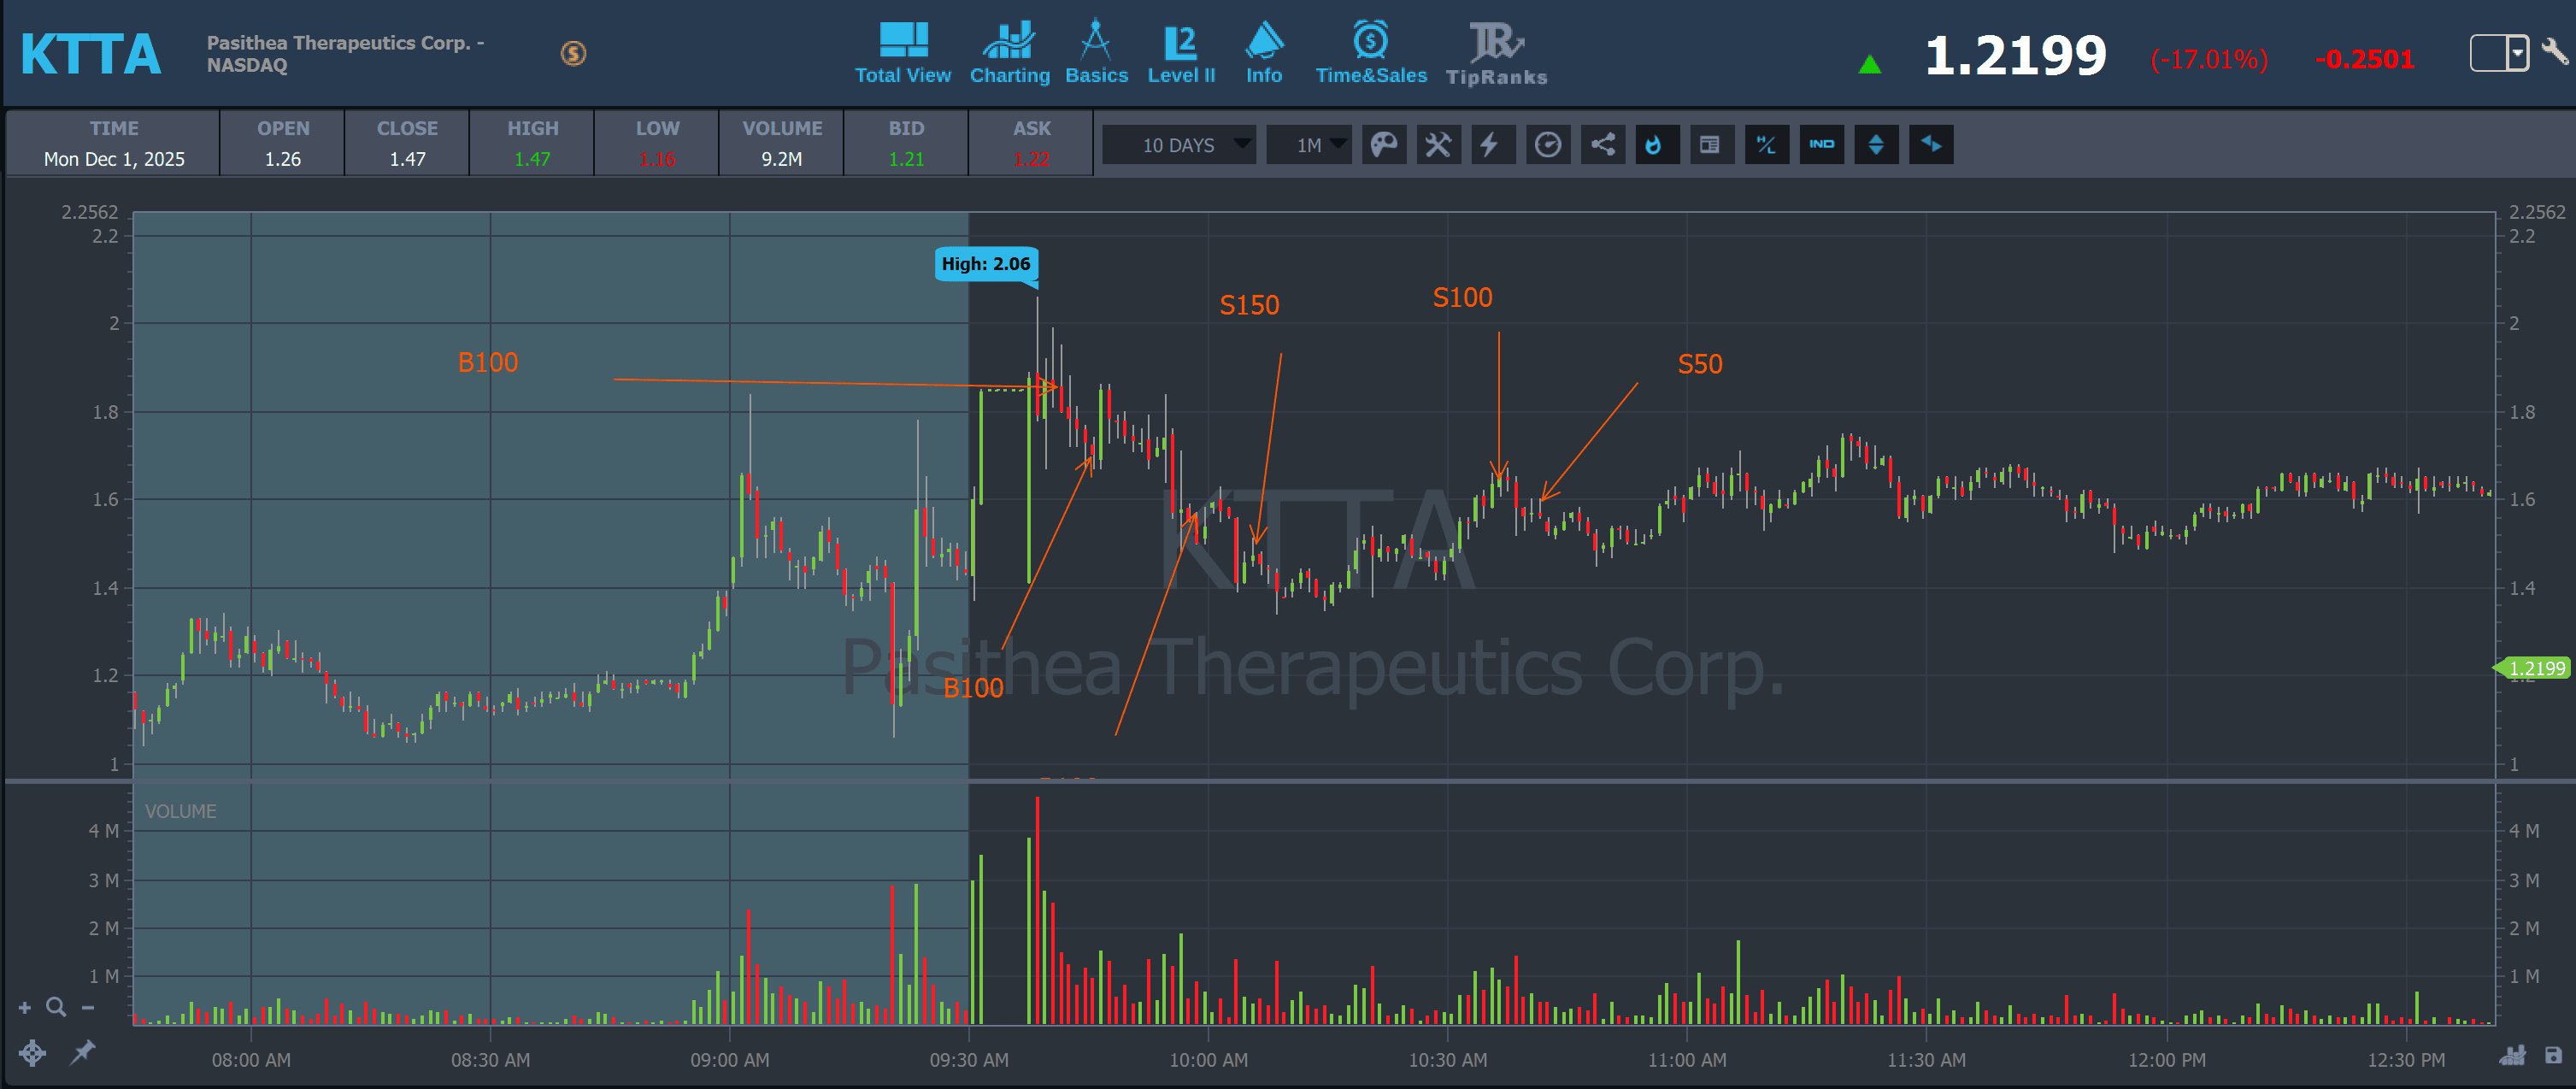2576x1089 pixels.
Task: Click the pushpin icon below the chart
Action: [x=82, y=1052]
